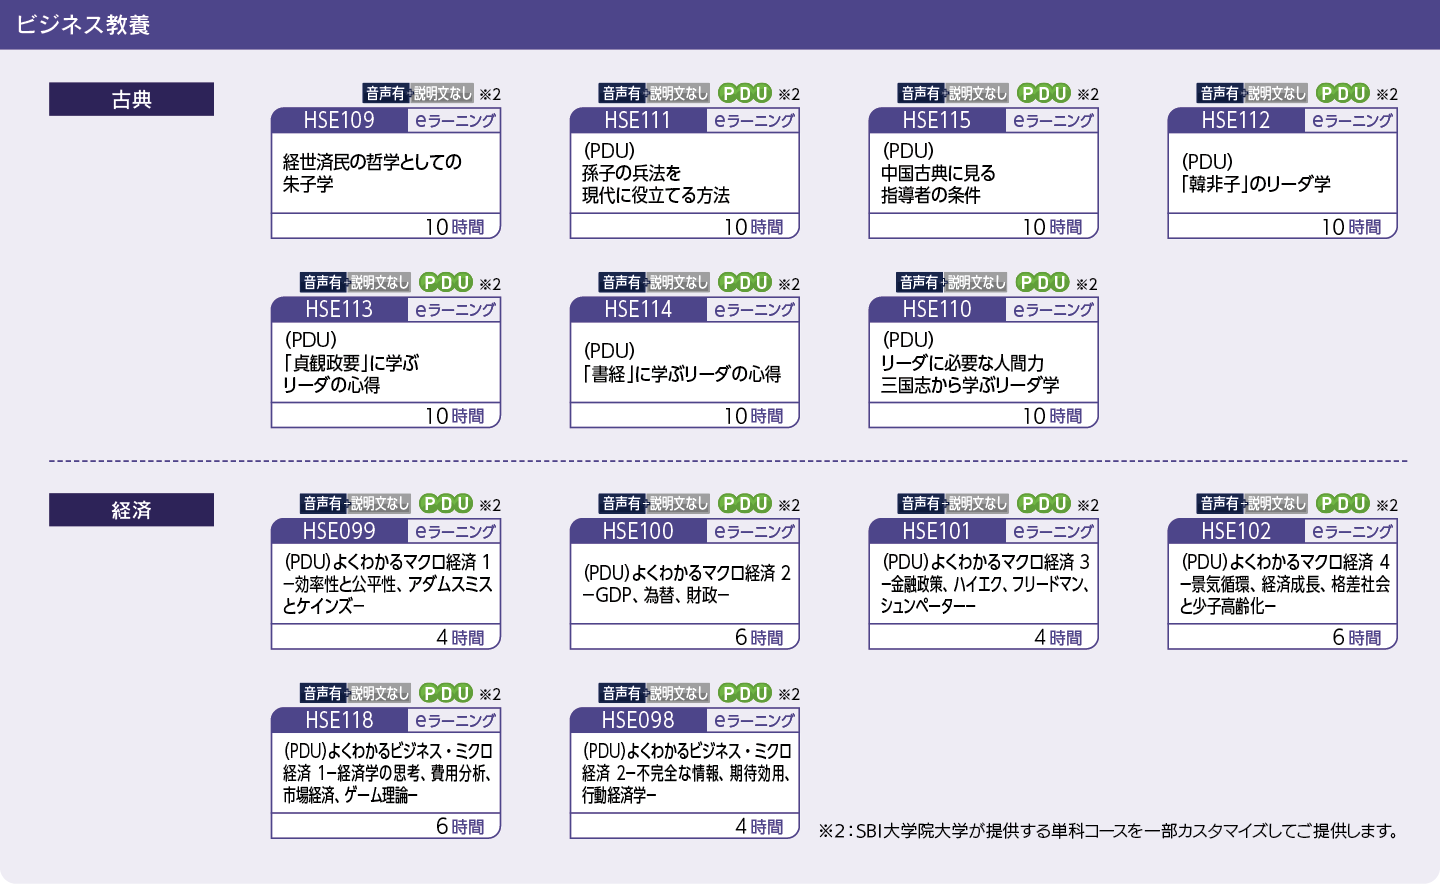Click the 音声有 badge above HSE099
The width and height of the screenshot is (1440, 884).
coord(322,503)
